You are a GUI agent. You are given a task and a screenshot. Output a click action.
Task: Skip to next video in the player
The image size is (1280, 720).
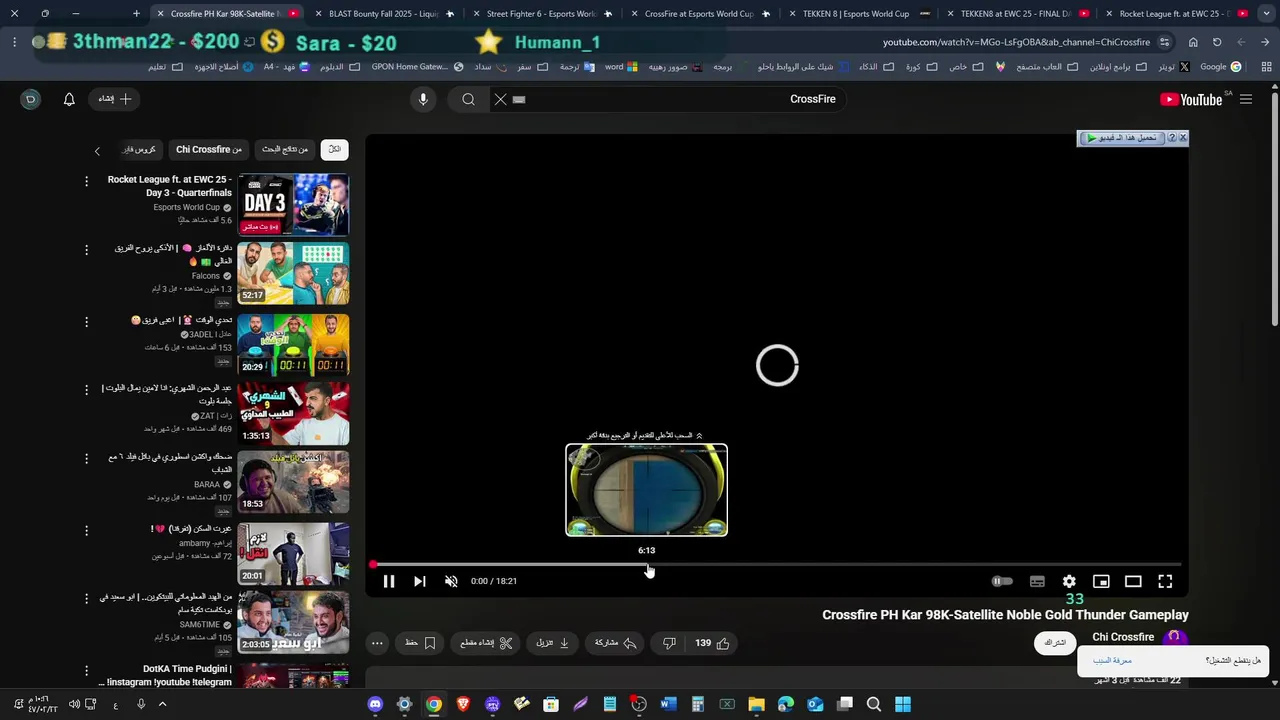point(420,581)
